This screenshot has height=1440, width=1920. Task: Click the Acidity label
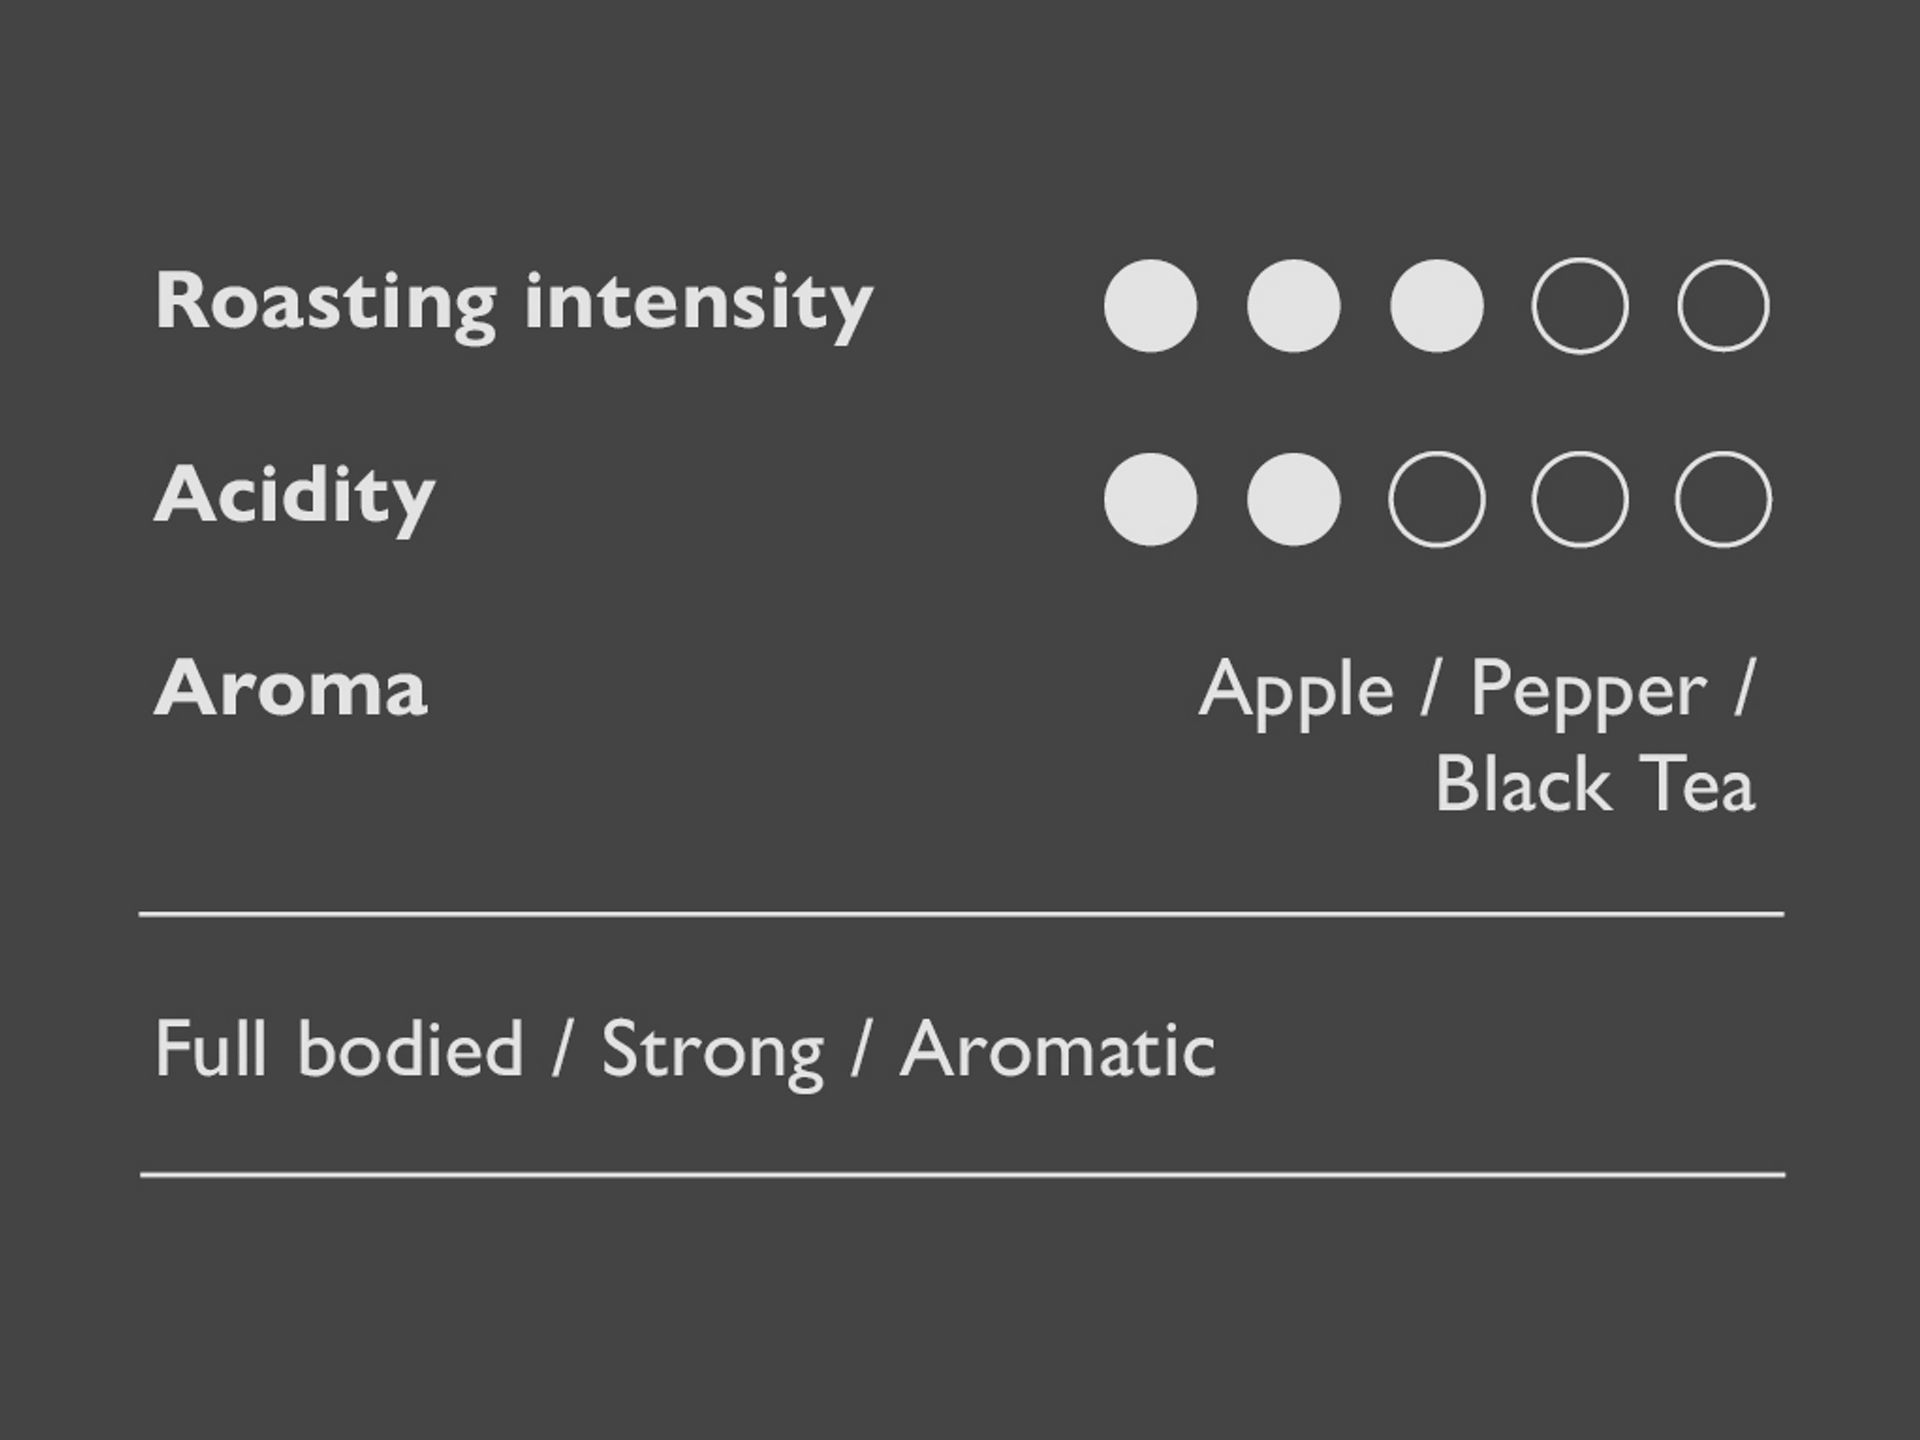tap(294, 495)
